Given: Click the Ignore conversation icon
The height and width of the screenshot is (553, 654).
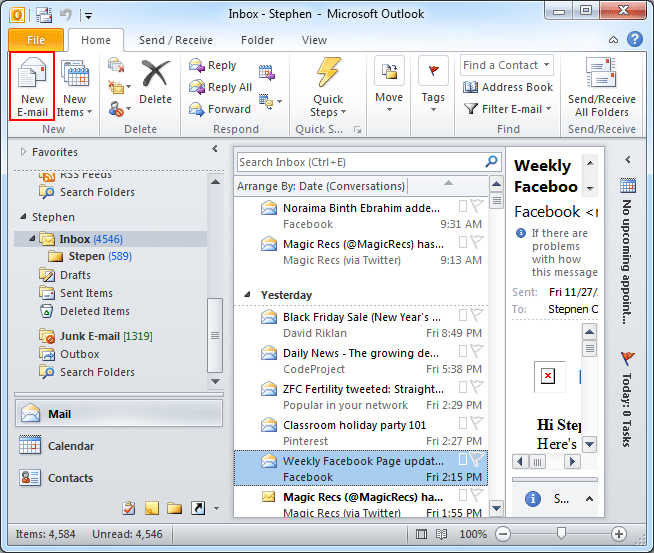Looking at the screenshot, I should pyautogui.click(x=116, y=65).
